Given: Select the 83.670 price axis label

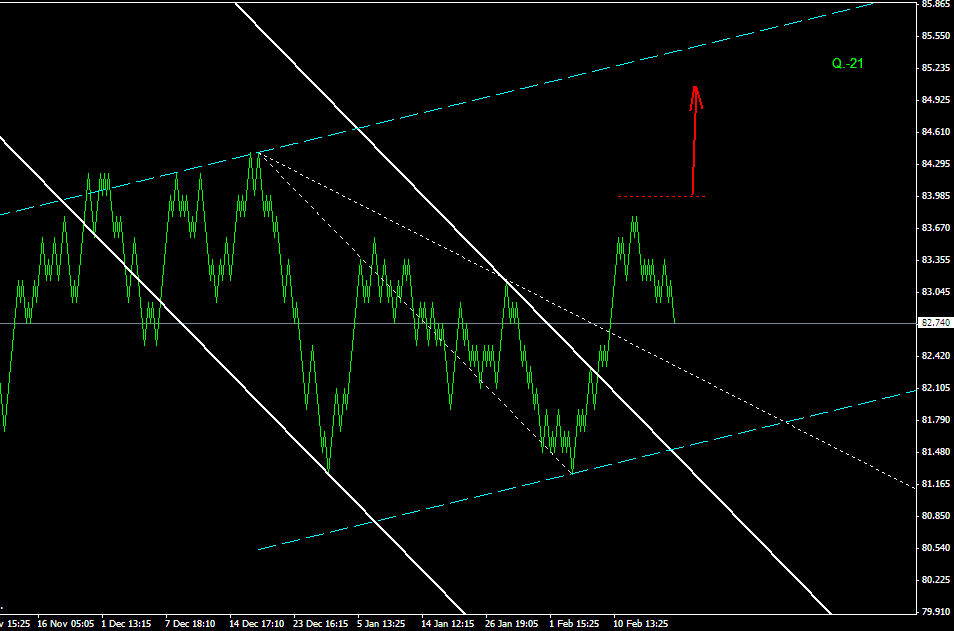Looking at the screenshot, I should (x=936, y=228).
